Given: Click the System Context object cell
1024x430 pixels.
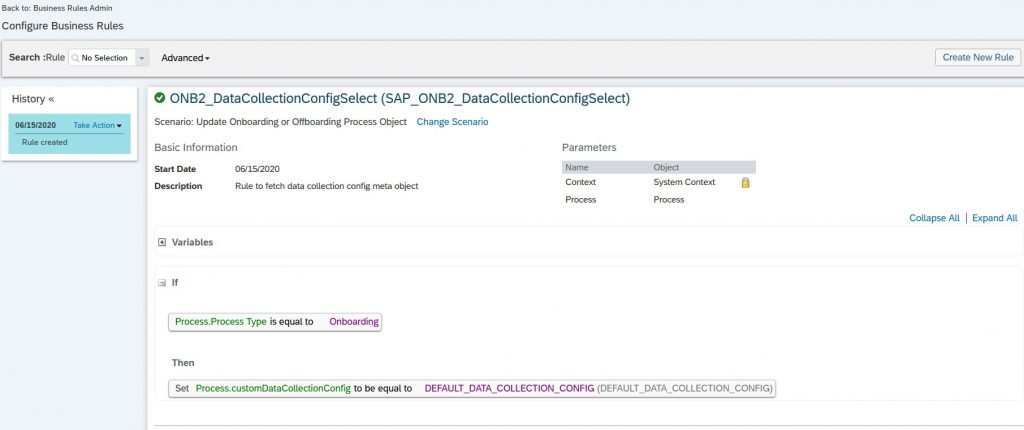Looking at the screenshot, I should (x=684, y=182).
